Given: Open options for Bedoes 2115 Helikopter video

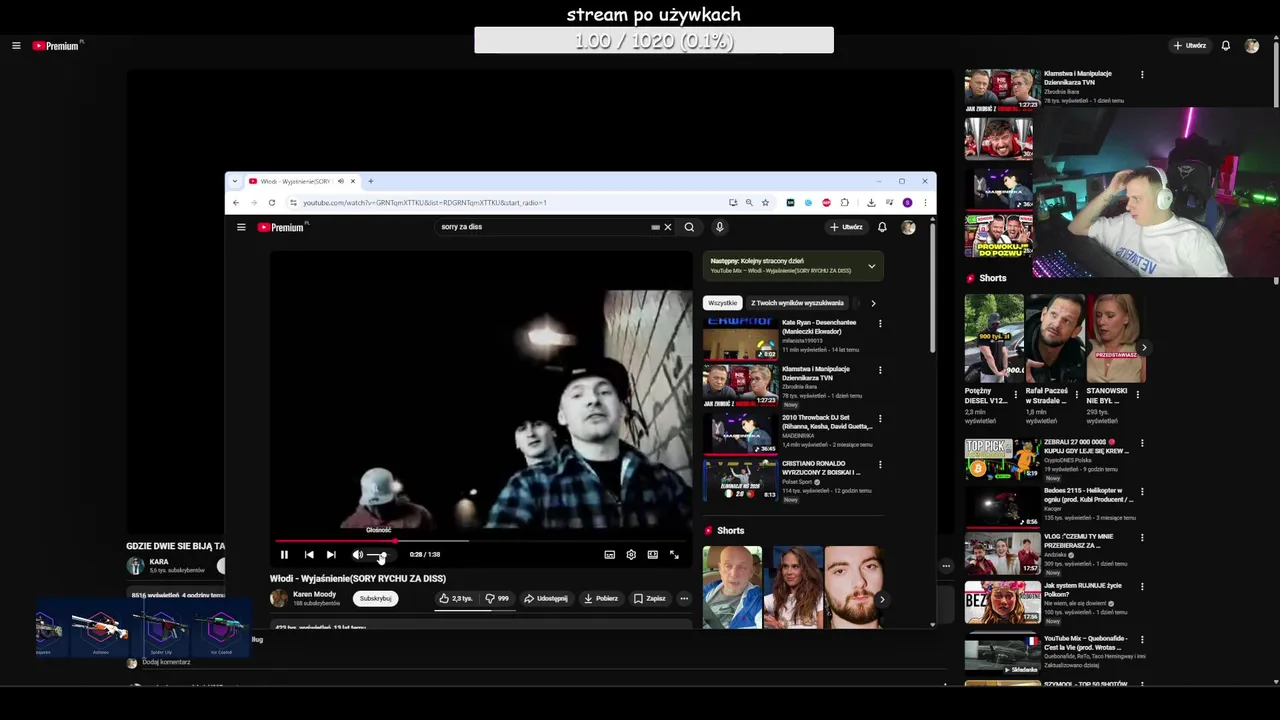Looking at the screenshot, I should pyautogui.click(x=1142, y=491).
